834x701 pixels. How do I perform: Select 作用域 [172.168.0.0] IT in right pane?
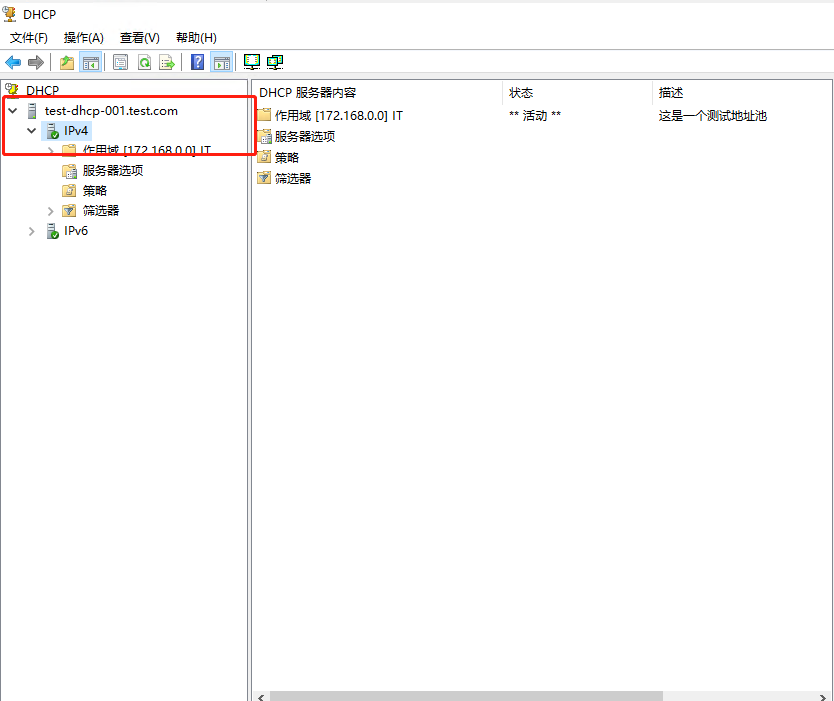[x=339, y=115]
